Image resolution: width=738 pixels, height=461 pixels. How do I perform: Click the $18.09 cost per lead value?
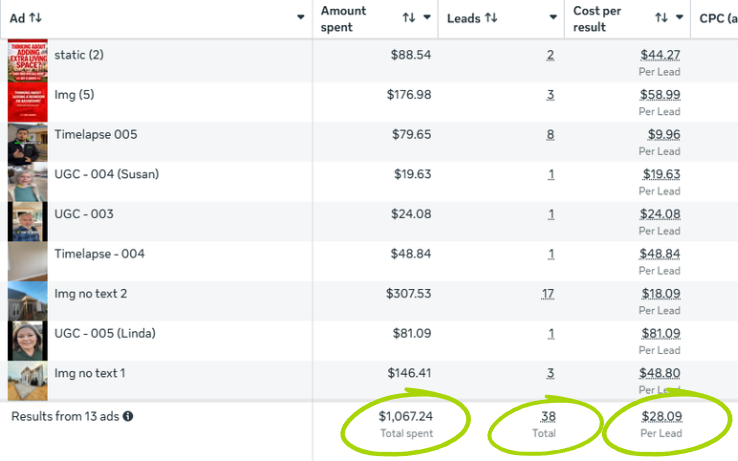[661, 294]
